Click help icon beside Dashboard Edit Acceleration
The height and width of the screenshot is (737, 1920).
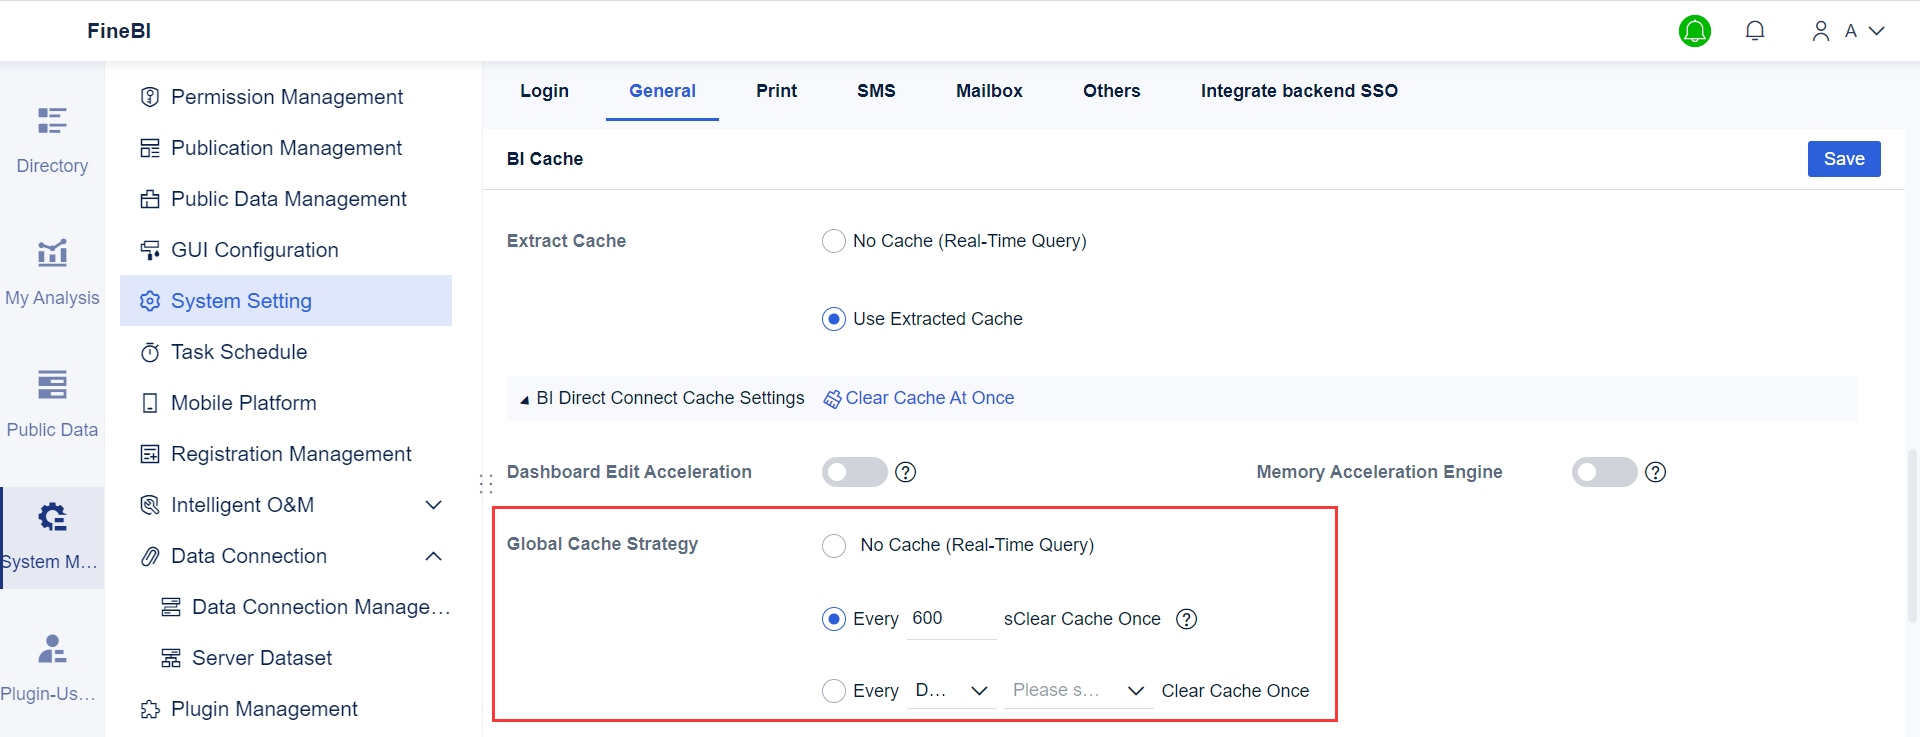(x=906, y=472)
